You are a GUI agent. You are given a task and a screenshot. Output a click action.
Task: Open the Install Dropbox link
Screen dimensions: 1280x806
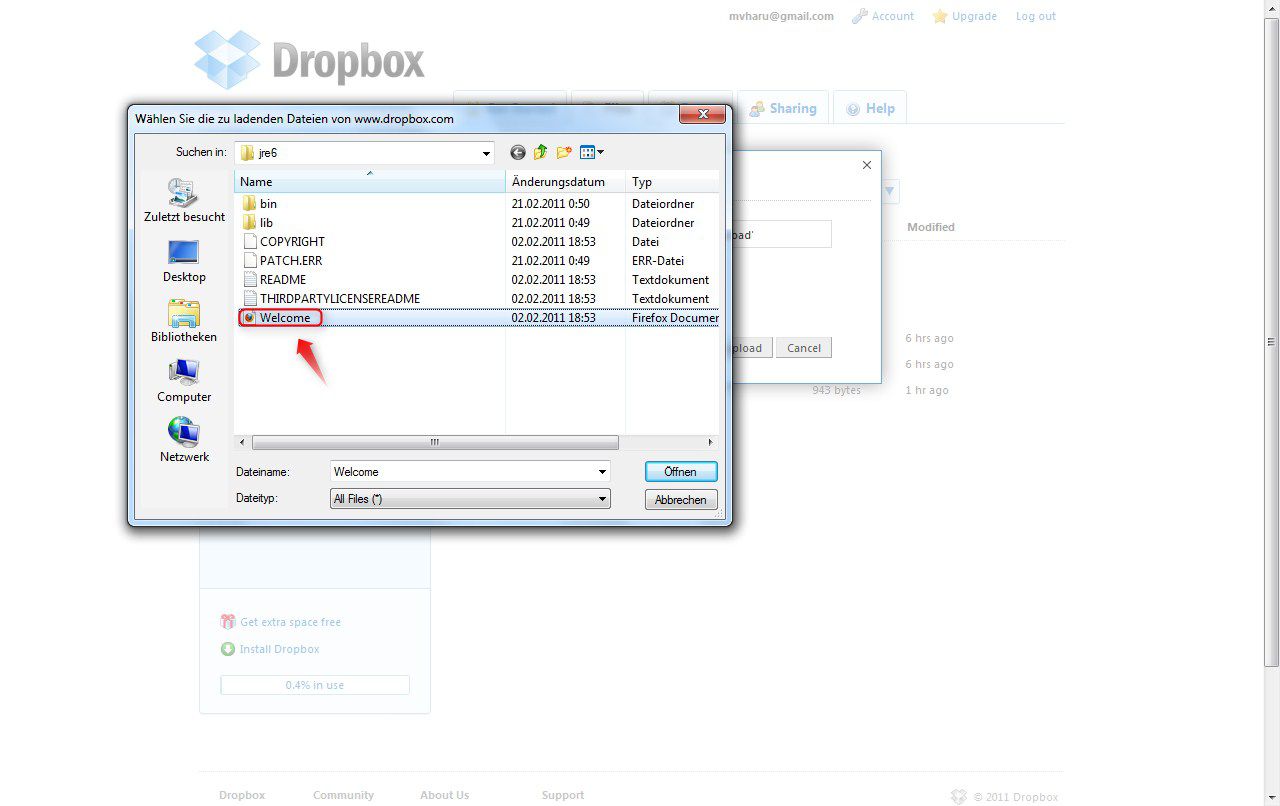coord(280,649)
